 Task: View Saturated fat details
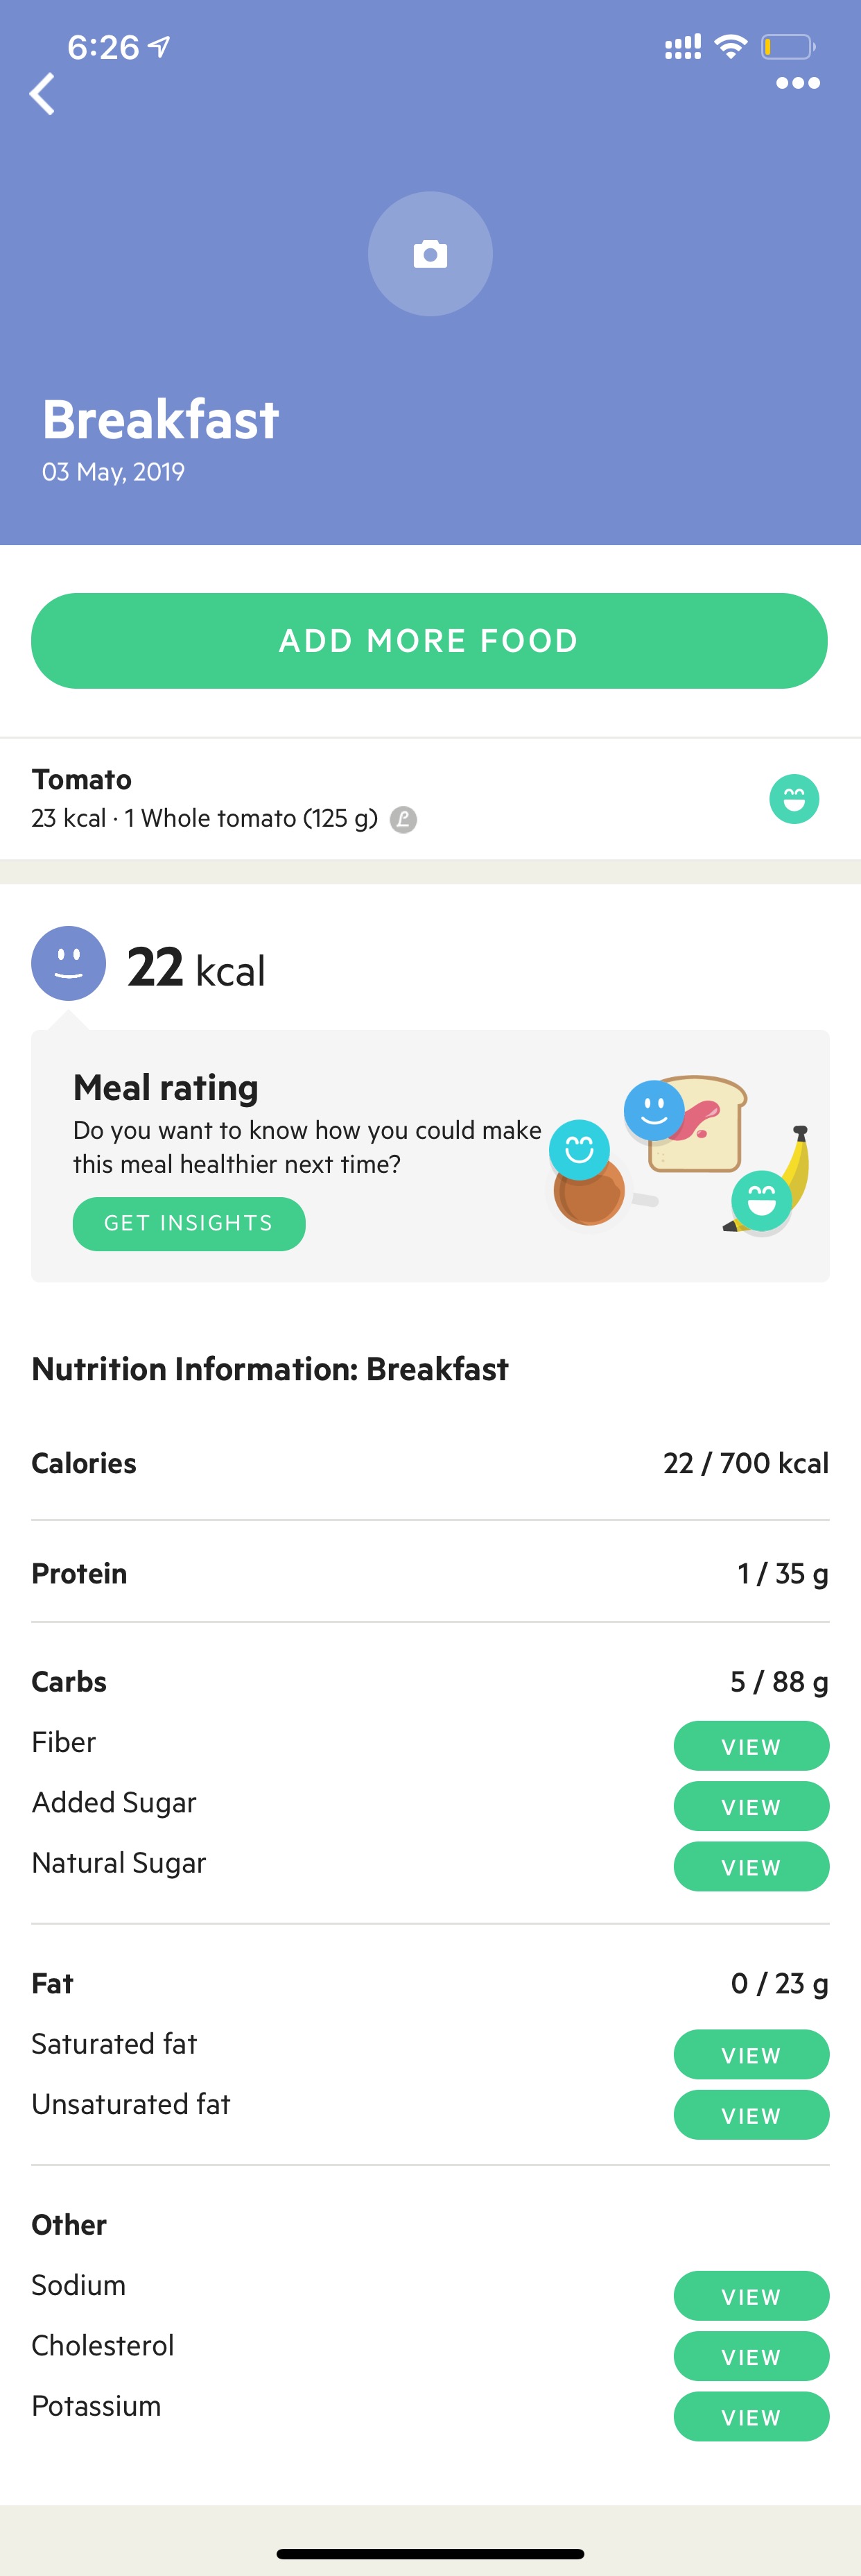click(x=751, y=2055)
